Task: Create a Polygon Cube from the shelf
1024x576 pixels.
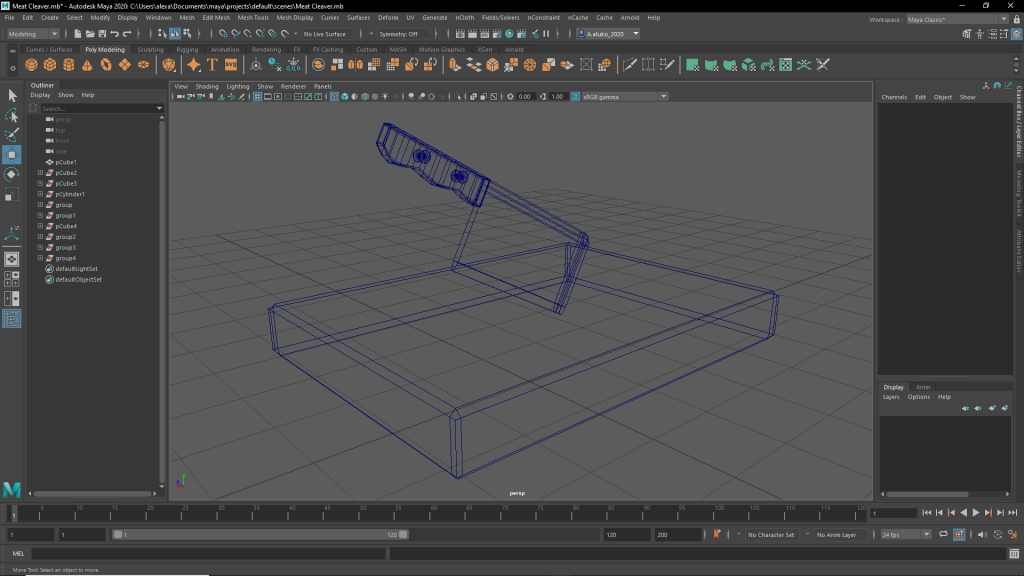Action: [x=50, y=65]
